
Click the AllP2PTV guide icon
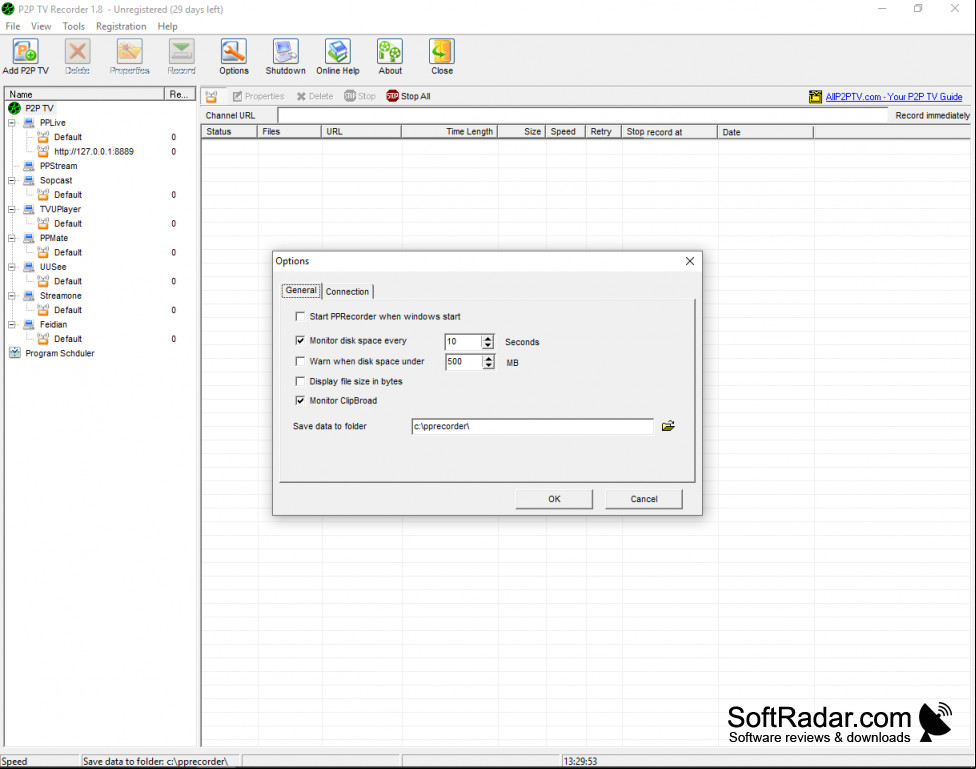pyautogui.click(x=815, y=97)
